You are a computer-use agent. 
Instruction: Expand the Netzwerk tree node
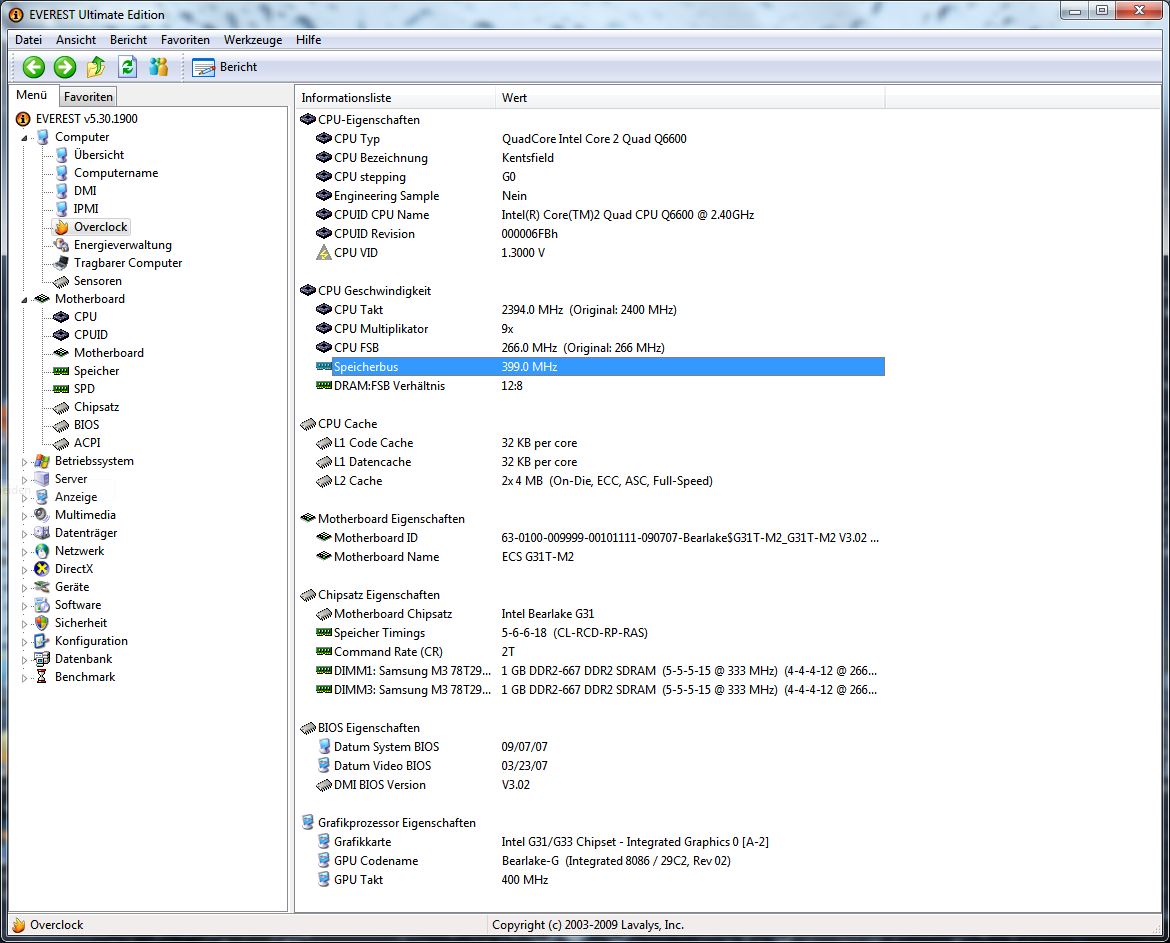coord(24,551)
